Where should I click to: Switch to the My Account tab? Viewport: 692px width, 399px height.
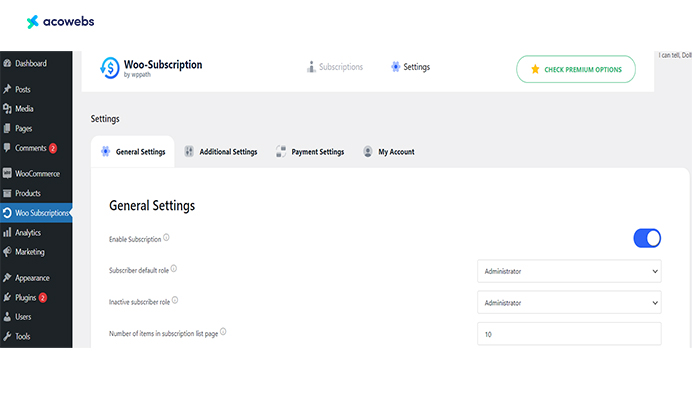click(x=389, y=152)
